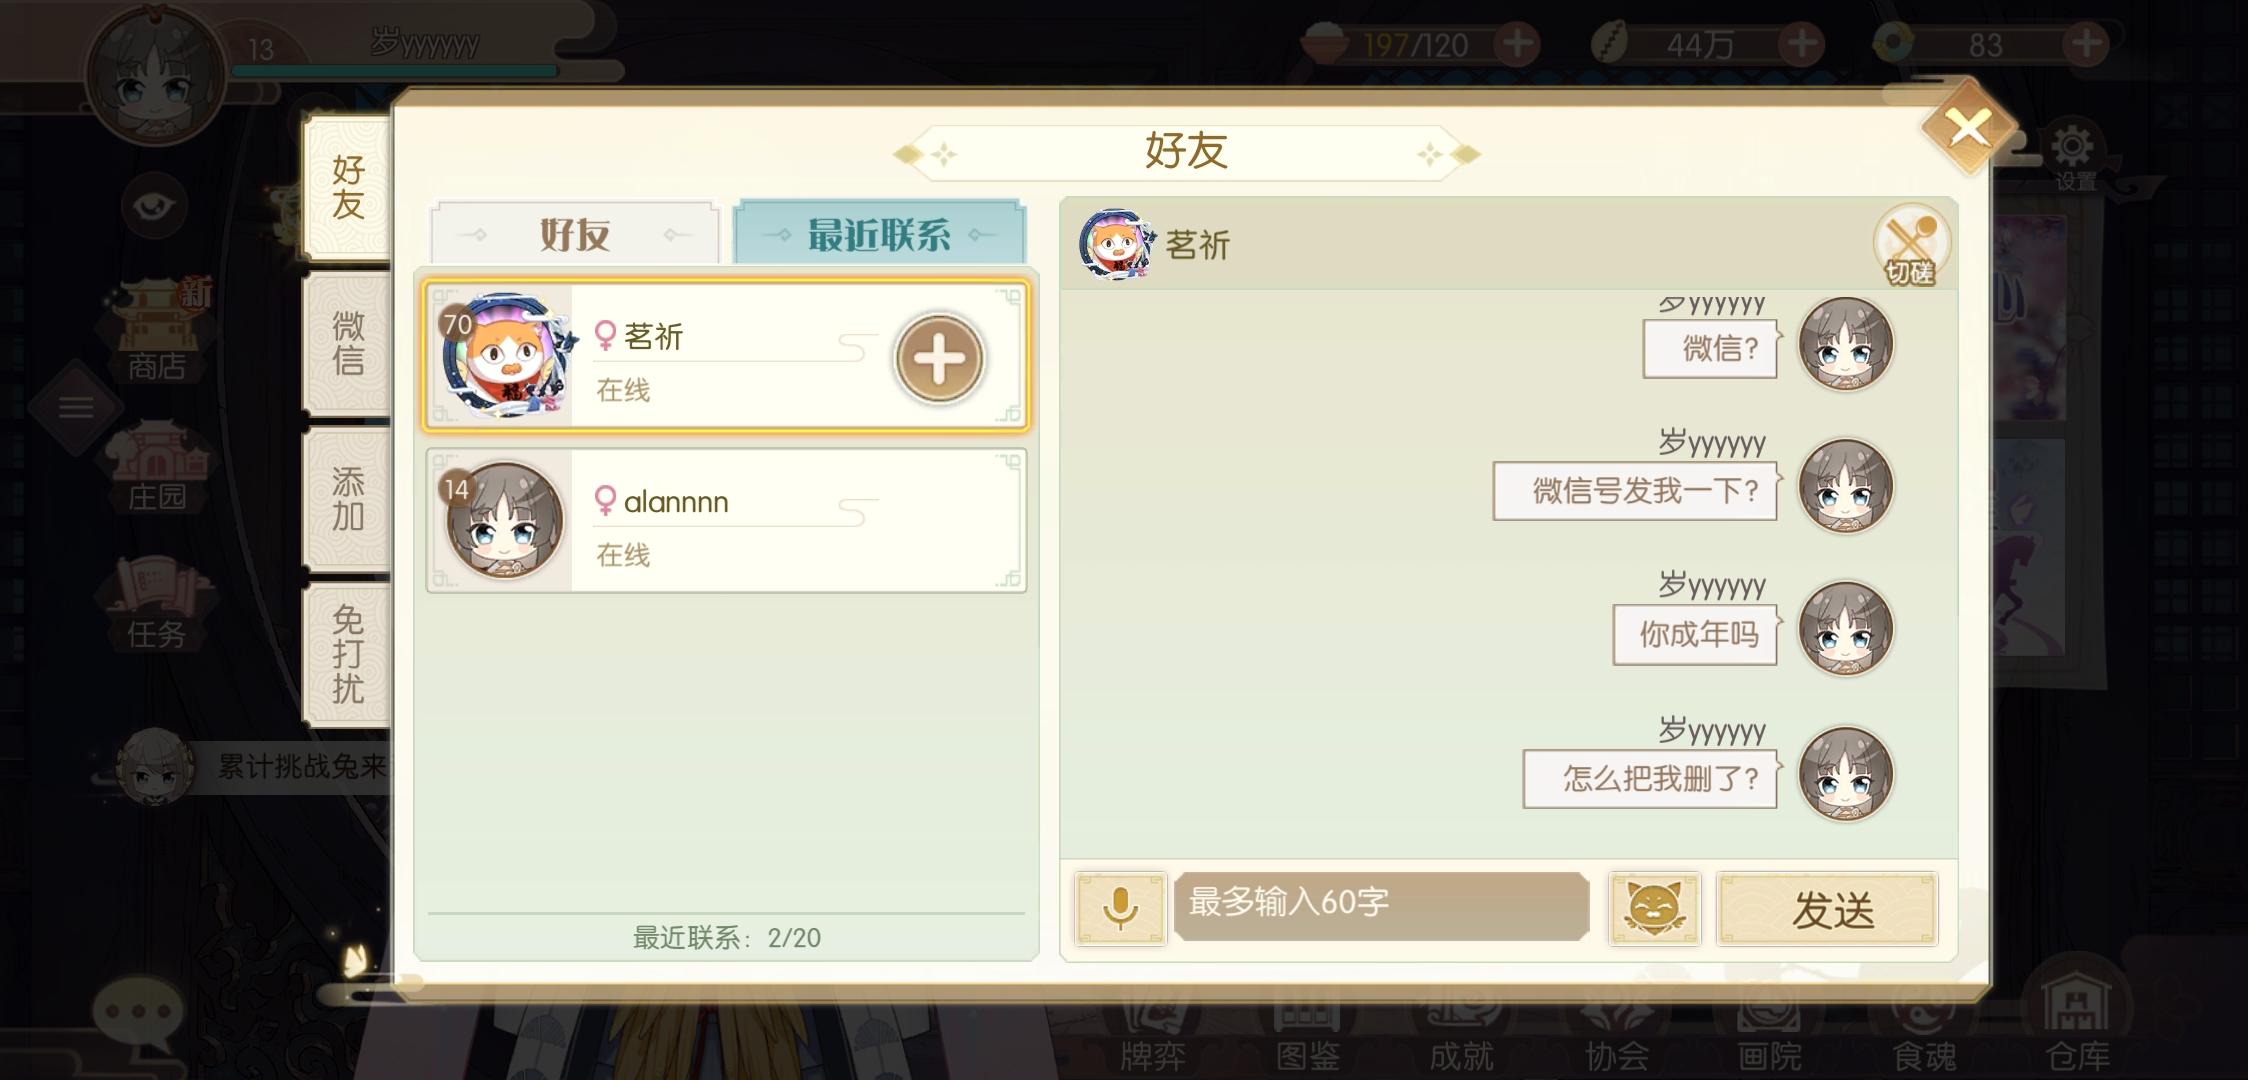Viewport: 2248px width, 1080px height.
Task: Open the cat emoji sticker picker
Action: [1654, 908]
